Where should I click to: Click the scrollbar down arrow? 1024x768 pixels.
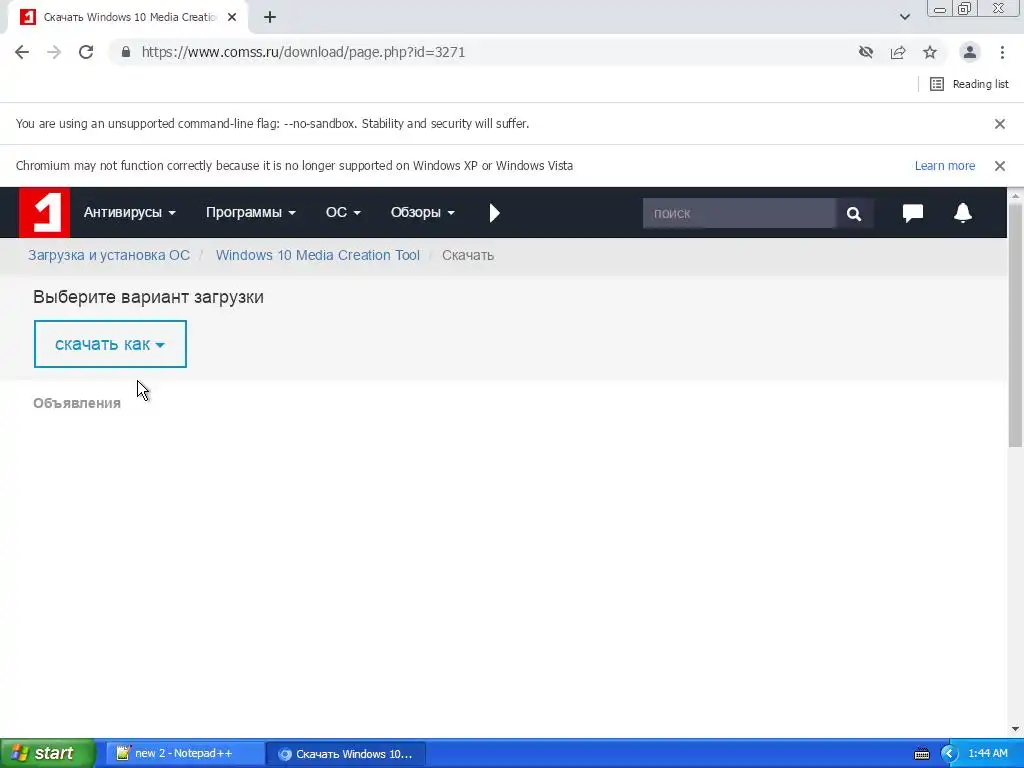pos(1015,729)
